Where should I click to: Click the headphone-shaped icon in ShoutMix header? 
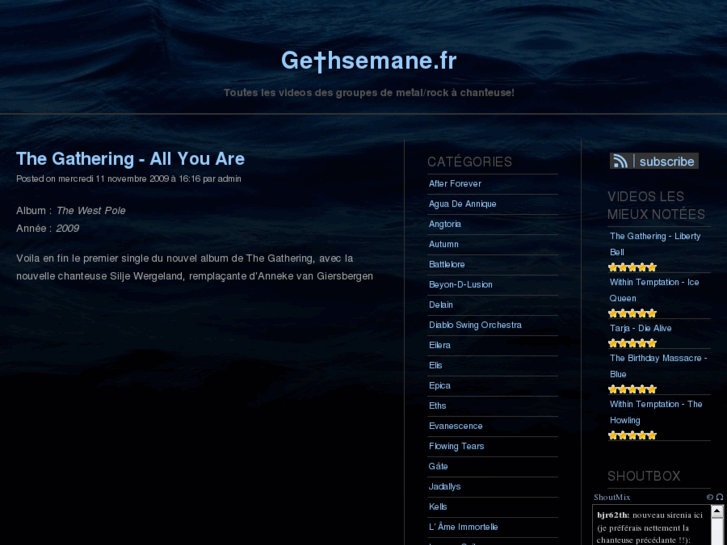point(719,497)
